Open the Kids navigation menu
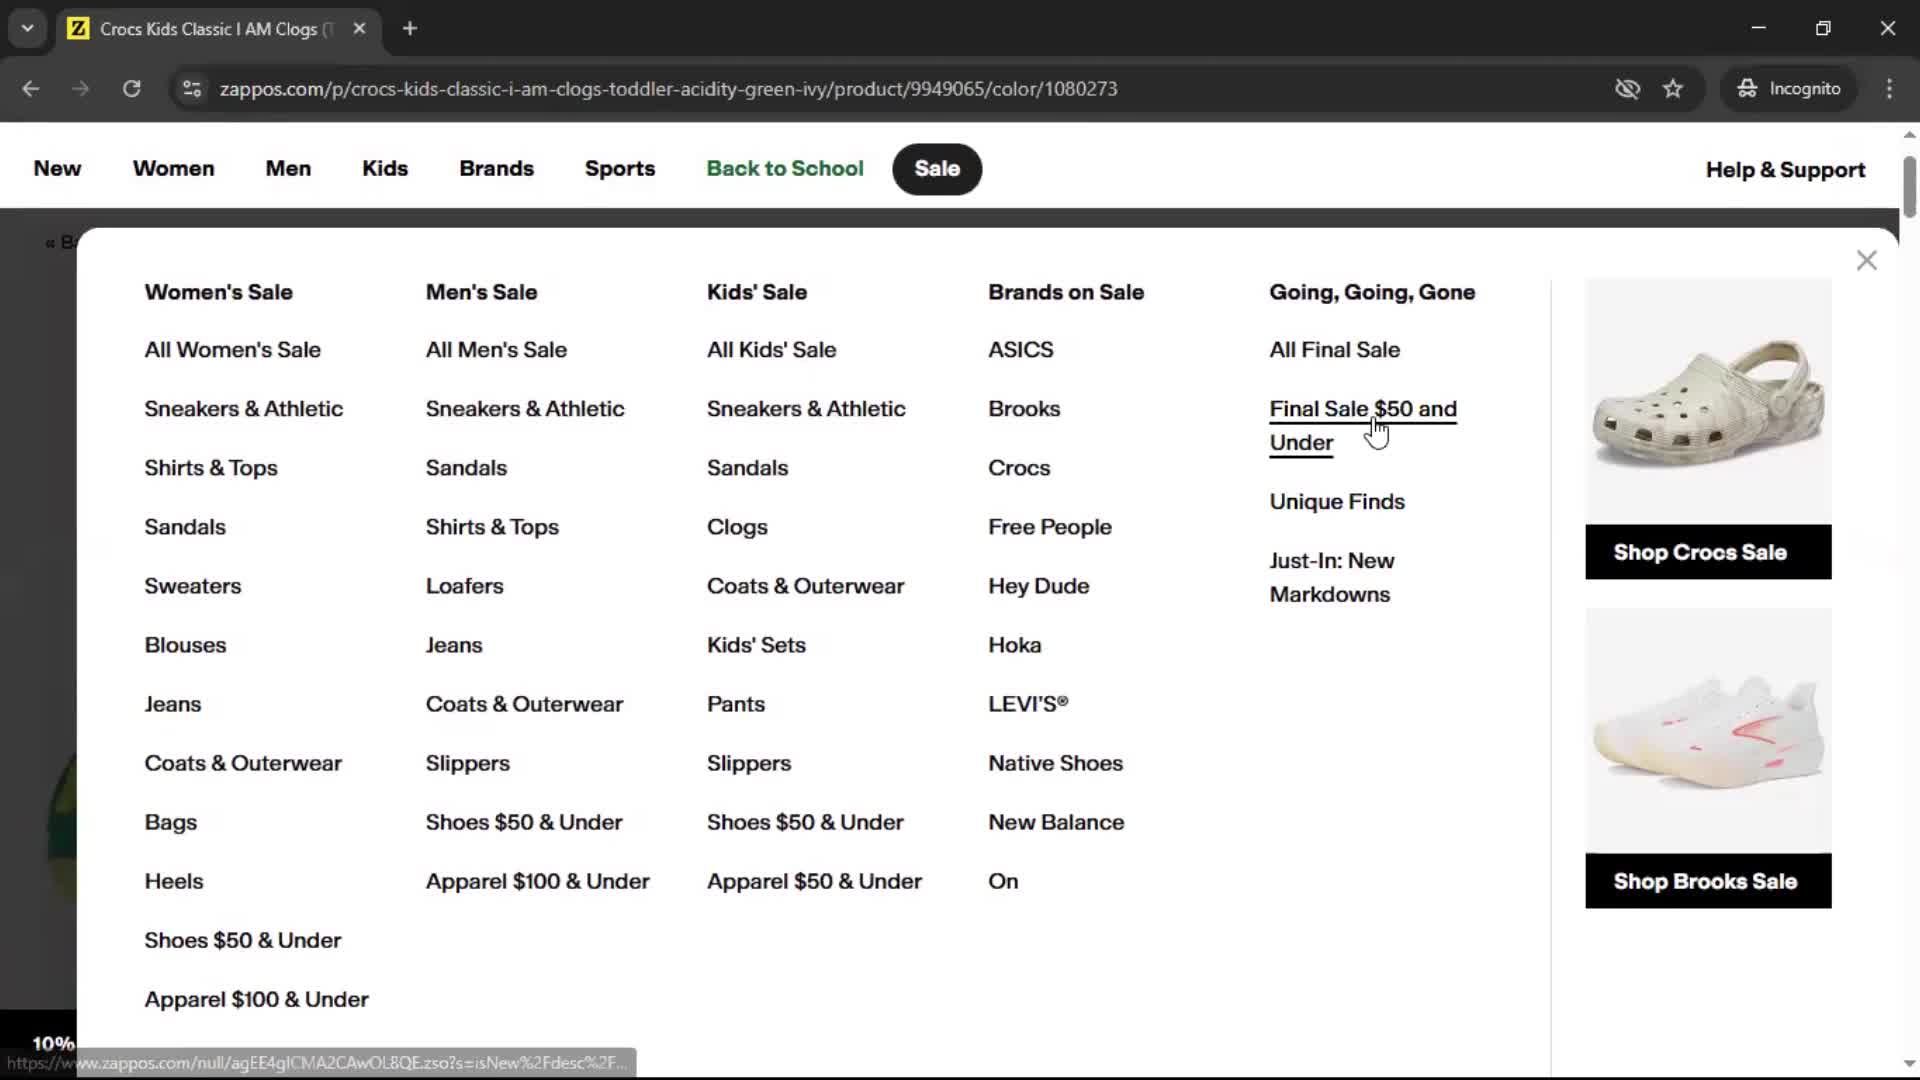Screen dimensions: 1920x1080 click(x=385, y=168)
